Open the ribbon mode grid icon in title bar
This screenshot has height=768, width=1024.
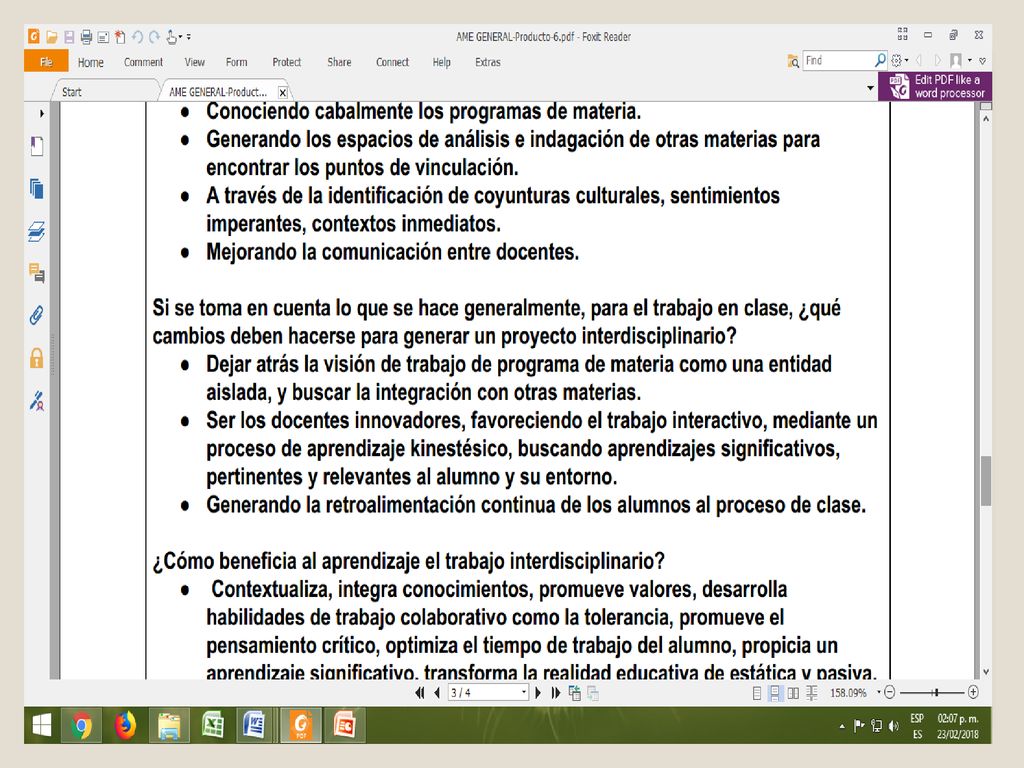click(x=903, y=34)
